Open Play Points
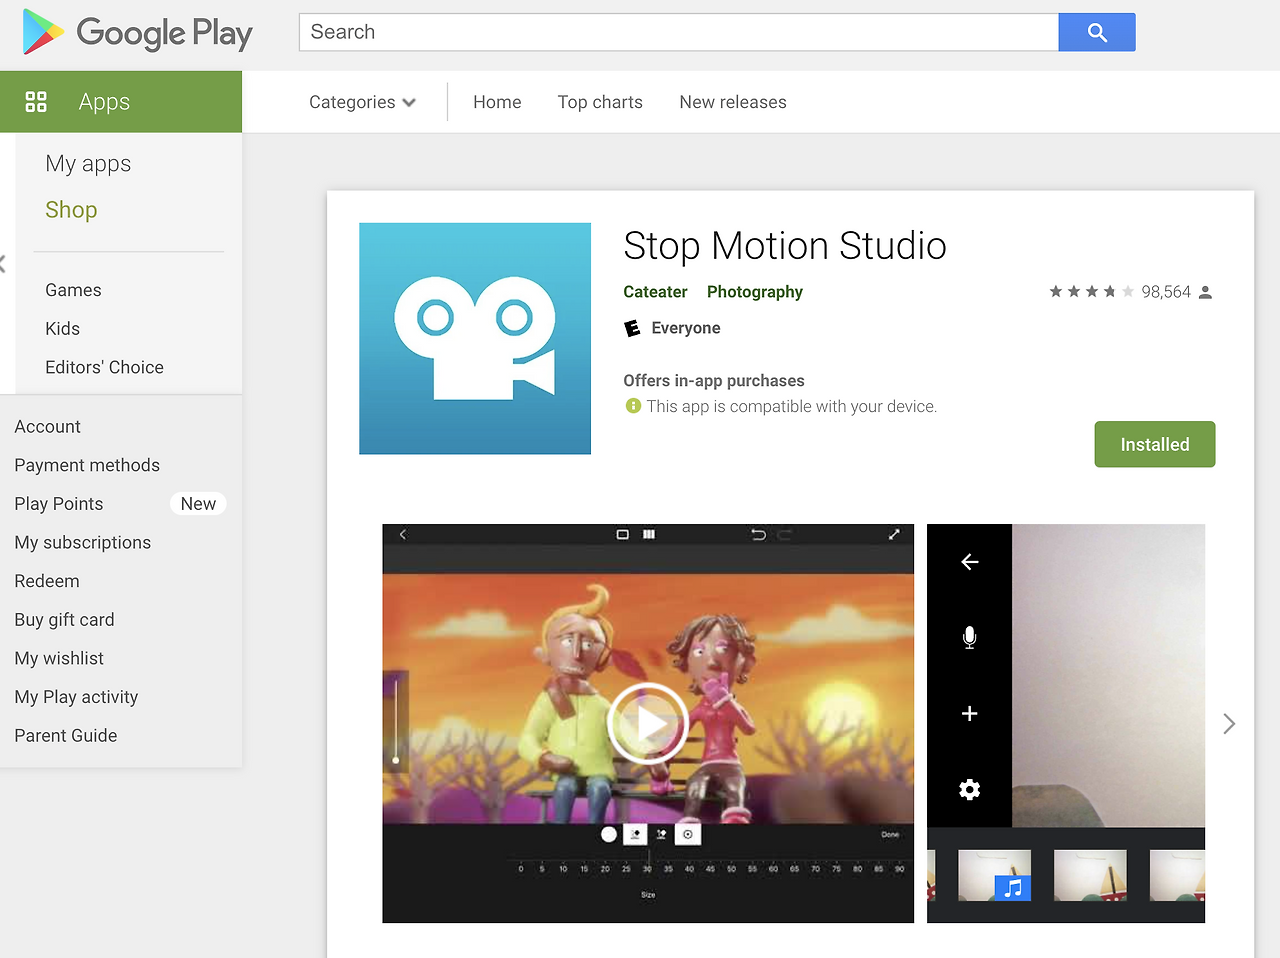Viewport: 1280px width, 958px height. [59, 504]
